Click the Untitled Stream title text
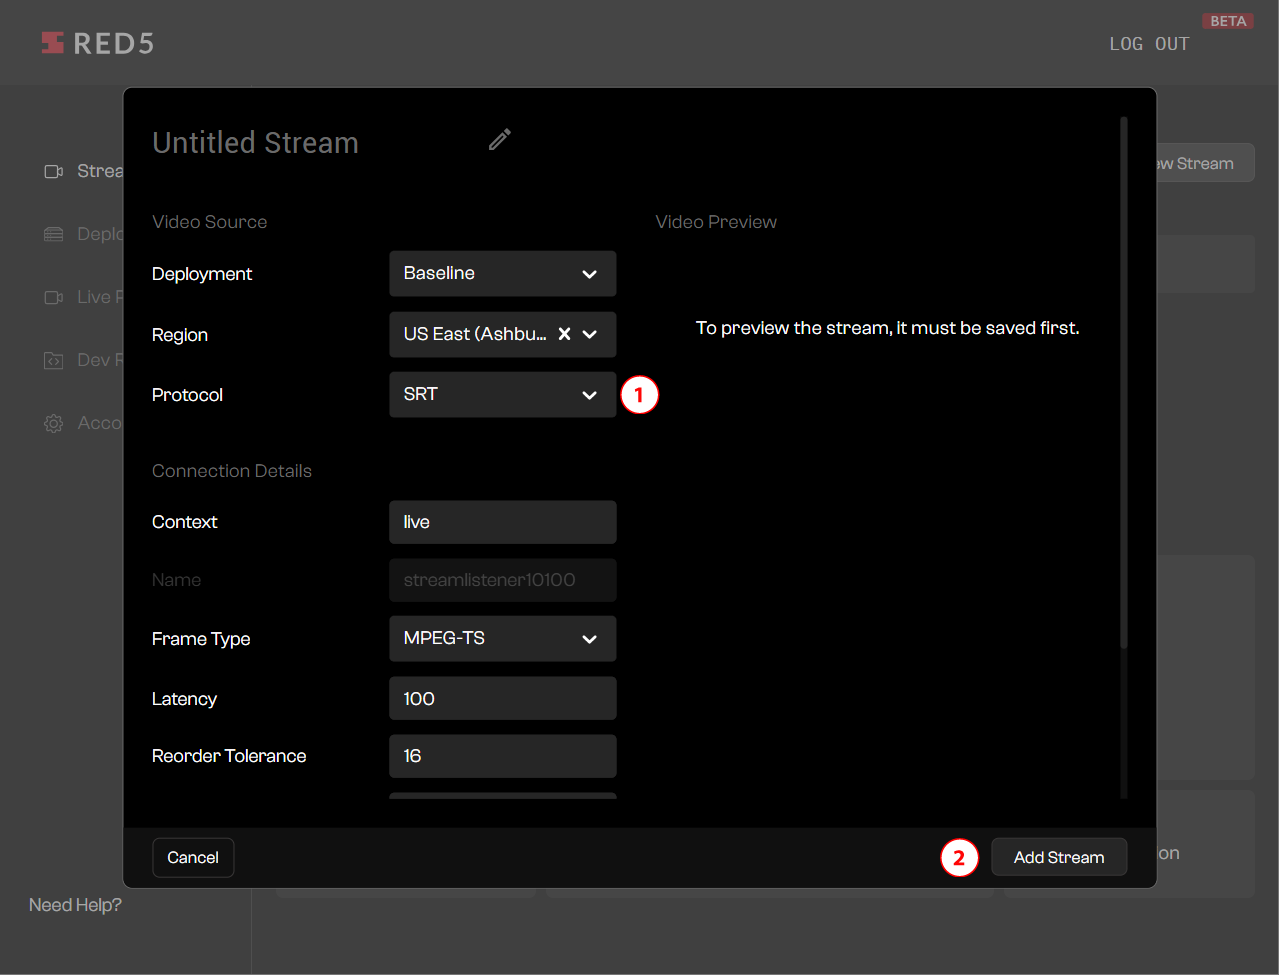This screenshot has width=1279, height=975. tap(255, 142)
